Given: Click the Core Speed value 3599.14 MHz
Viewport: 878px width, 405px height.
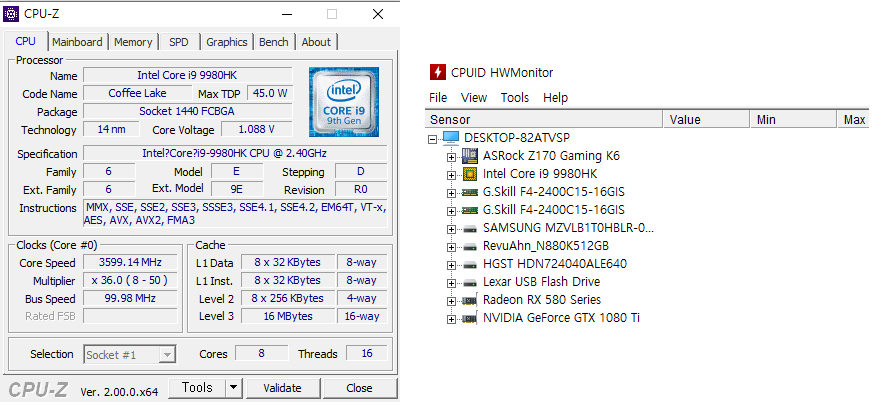Looking at the screenshot, I should point(130,262).
